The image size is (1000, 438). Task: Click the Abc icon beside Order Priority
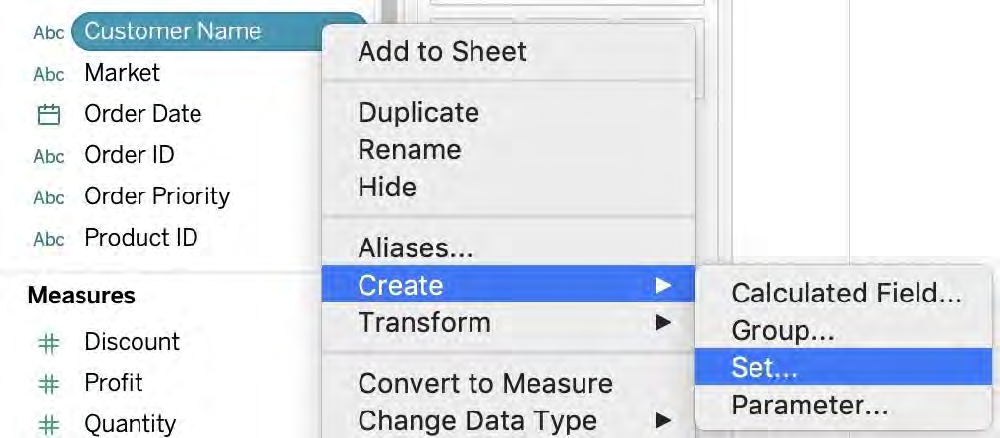coord(49,198)
